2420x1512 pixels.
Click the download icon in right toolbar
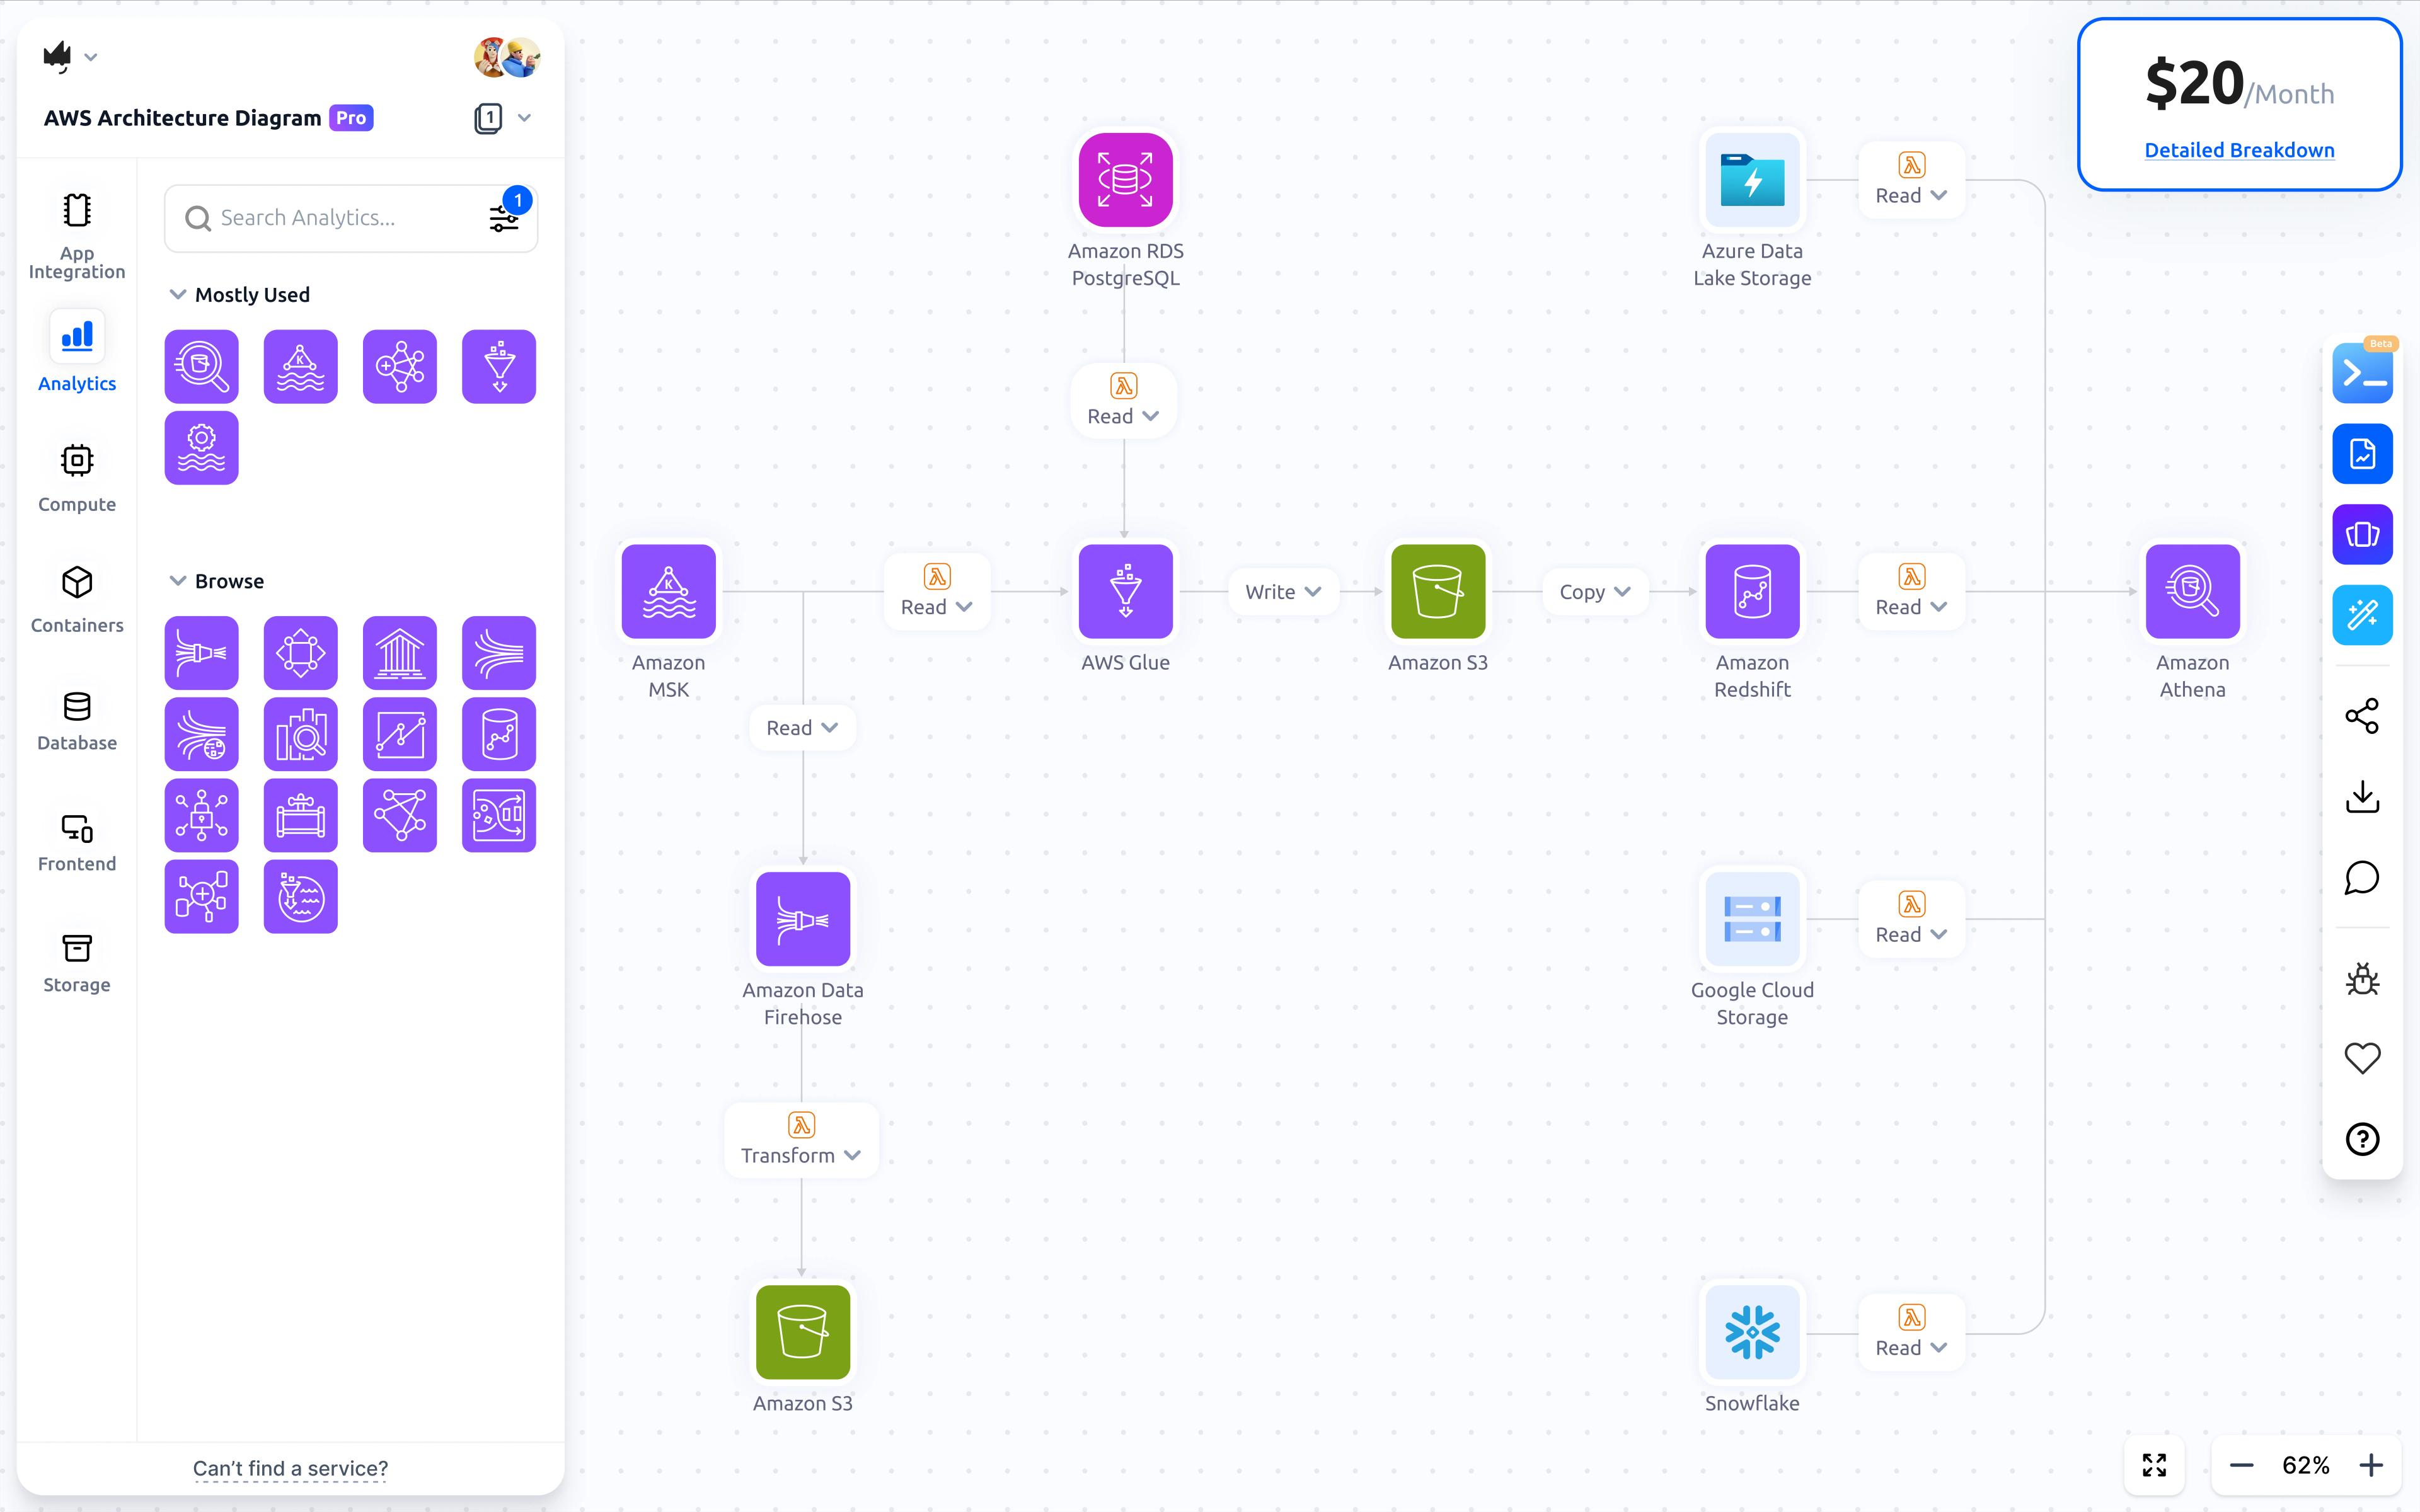click(x=2361, y=797)
